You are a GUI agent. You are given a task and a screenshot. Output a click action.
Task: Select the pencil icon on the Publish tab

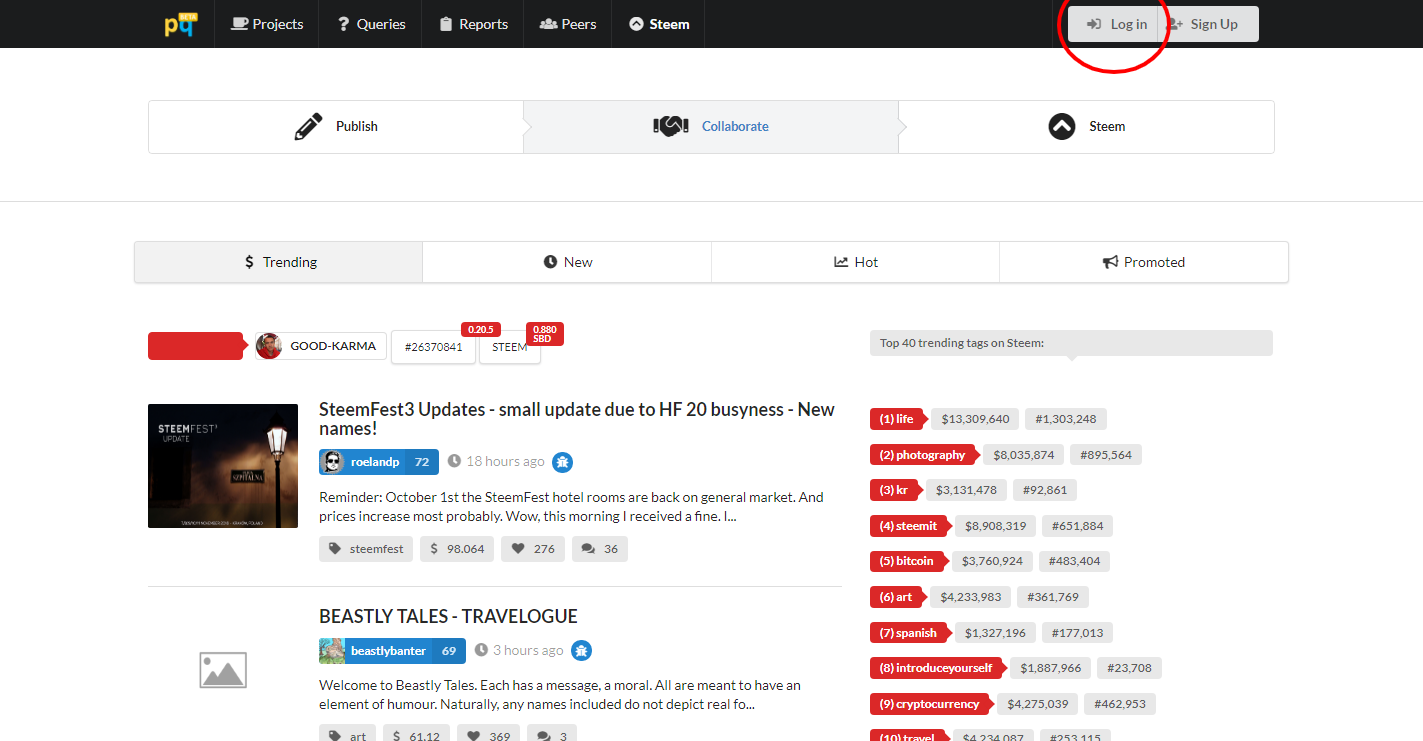pos(309,126)
